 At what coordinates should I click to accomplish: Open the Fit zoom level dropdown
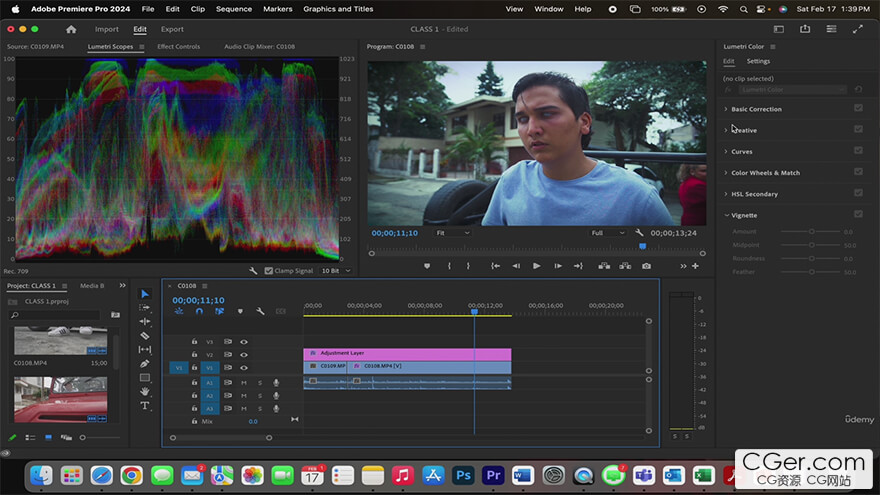tap(452, 233)
